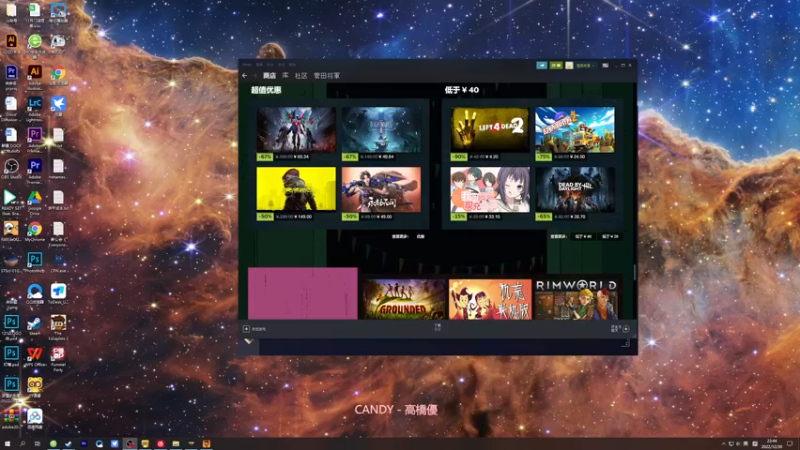Open the ToDesk desktop shortcut
Viewport: 800px width, 450px height.
58,294
